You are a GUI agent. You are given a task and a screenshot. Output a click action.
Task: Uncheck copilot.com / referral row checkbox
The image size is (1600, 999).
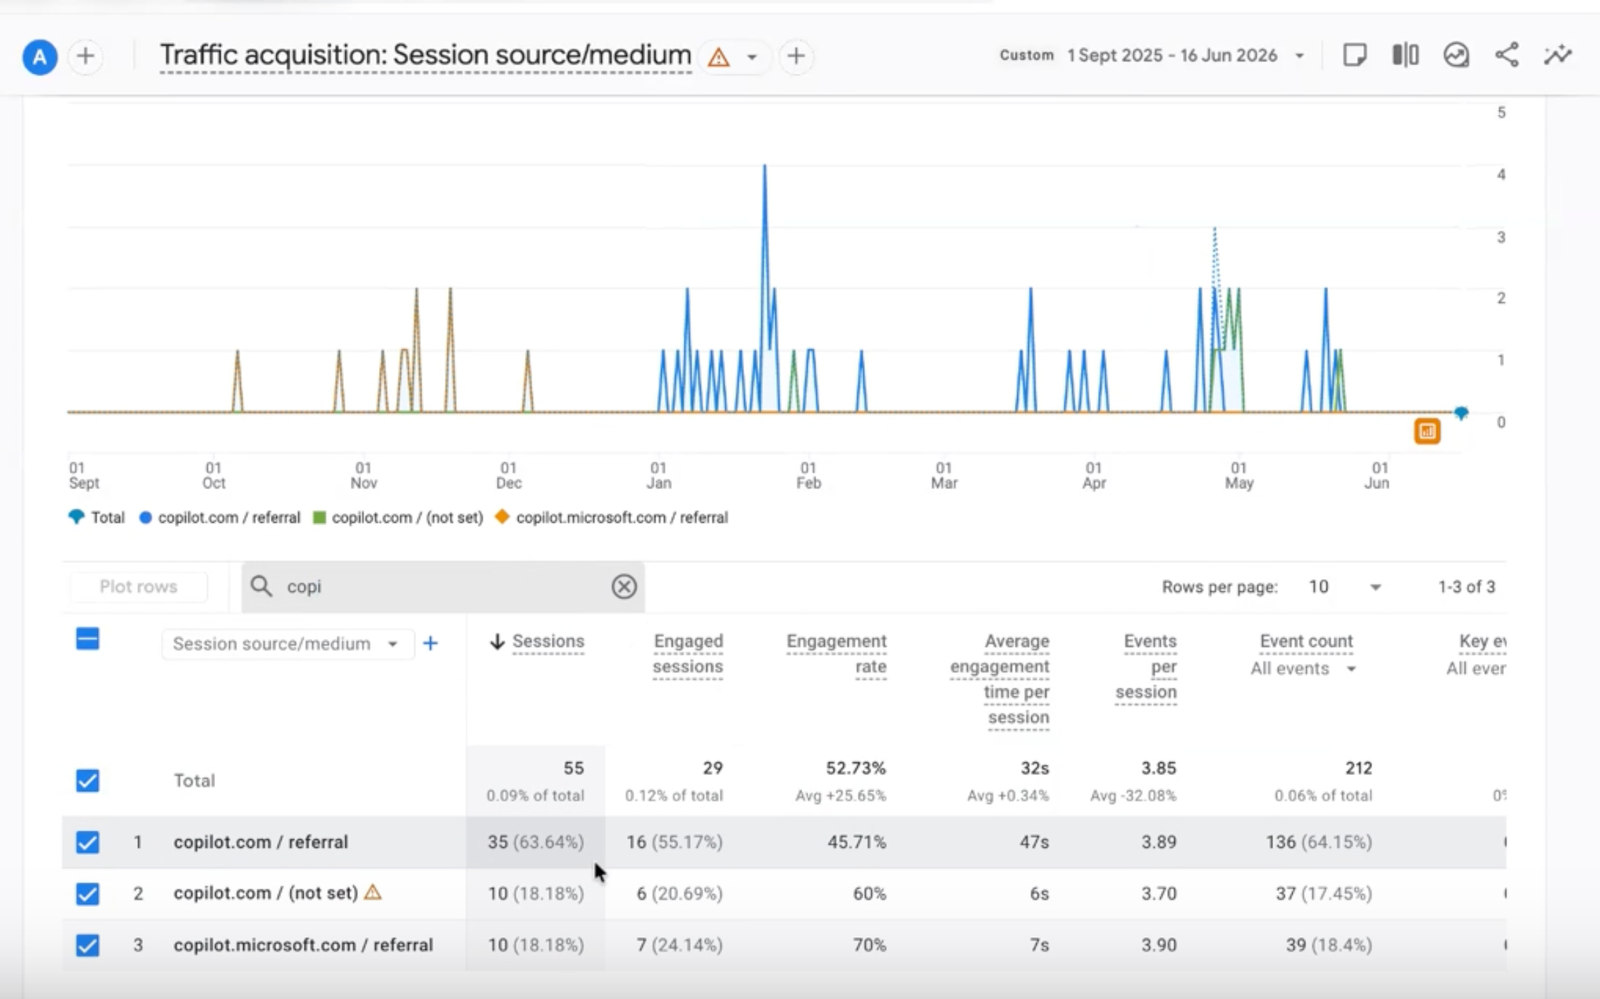88,842
